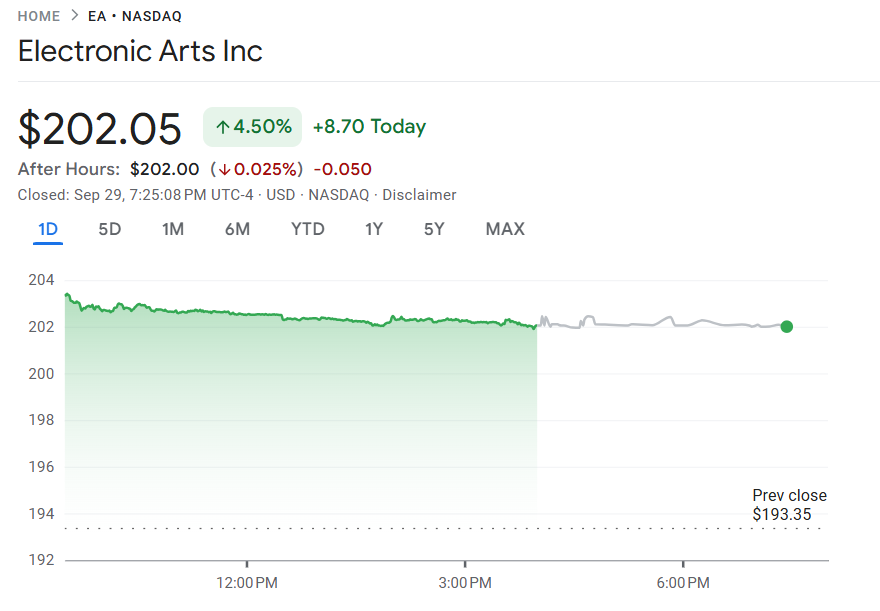Click the red after-hours down arrow

(225, 170)
